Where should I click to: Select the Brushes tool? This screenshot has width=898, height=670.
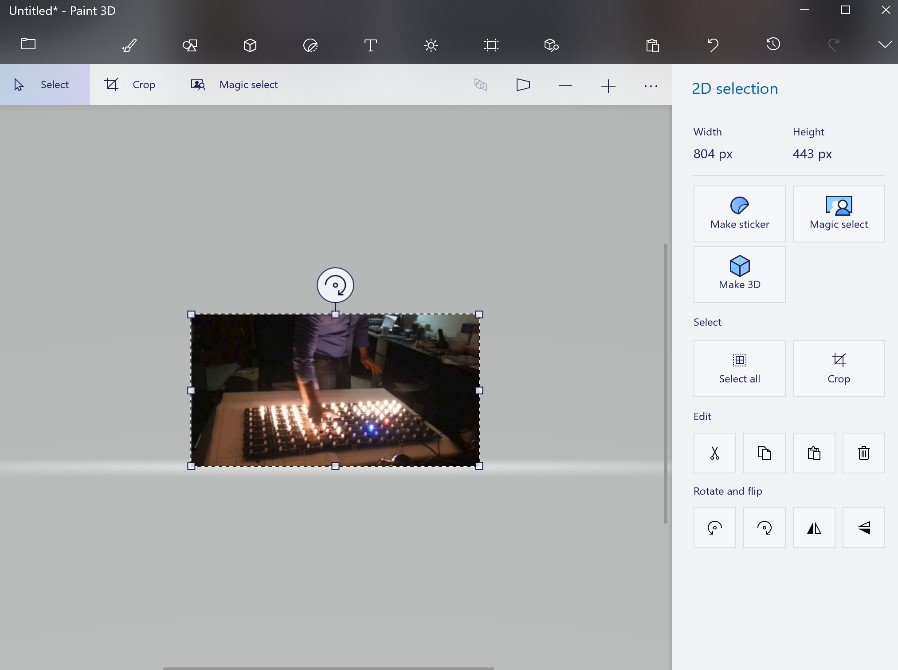pyautogui.click(x=129, y=45)
